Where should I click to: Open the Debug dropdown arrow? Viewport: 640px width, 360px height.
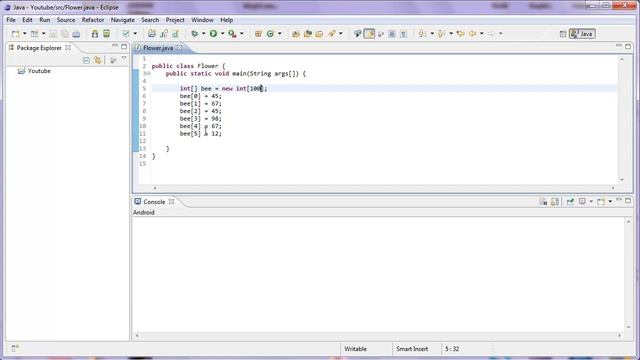(203, 34)
